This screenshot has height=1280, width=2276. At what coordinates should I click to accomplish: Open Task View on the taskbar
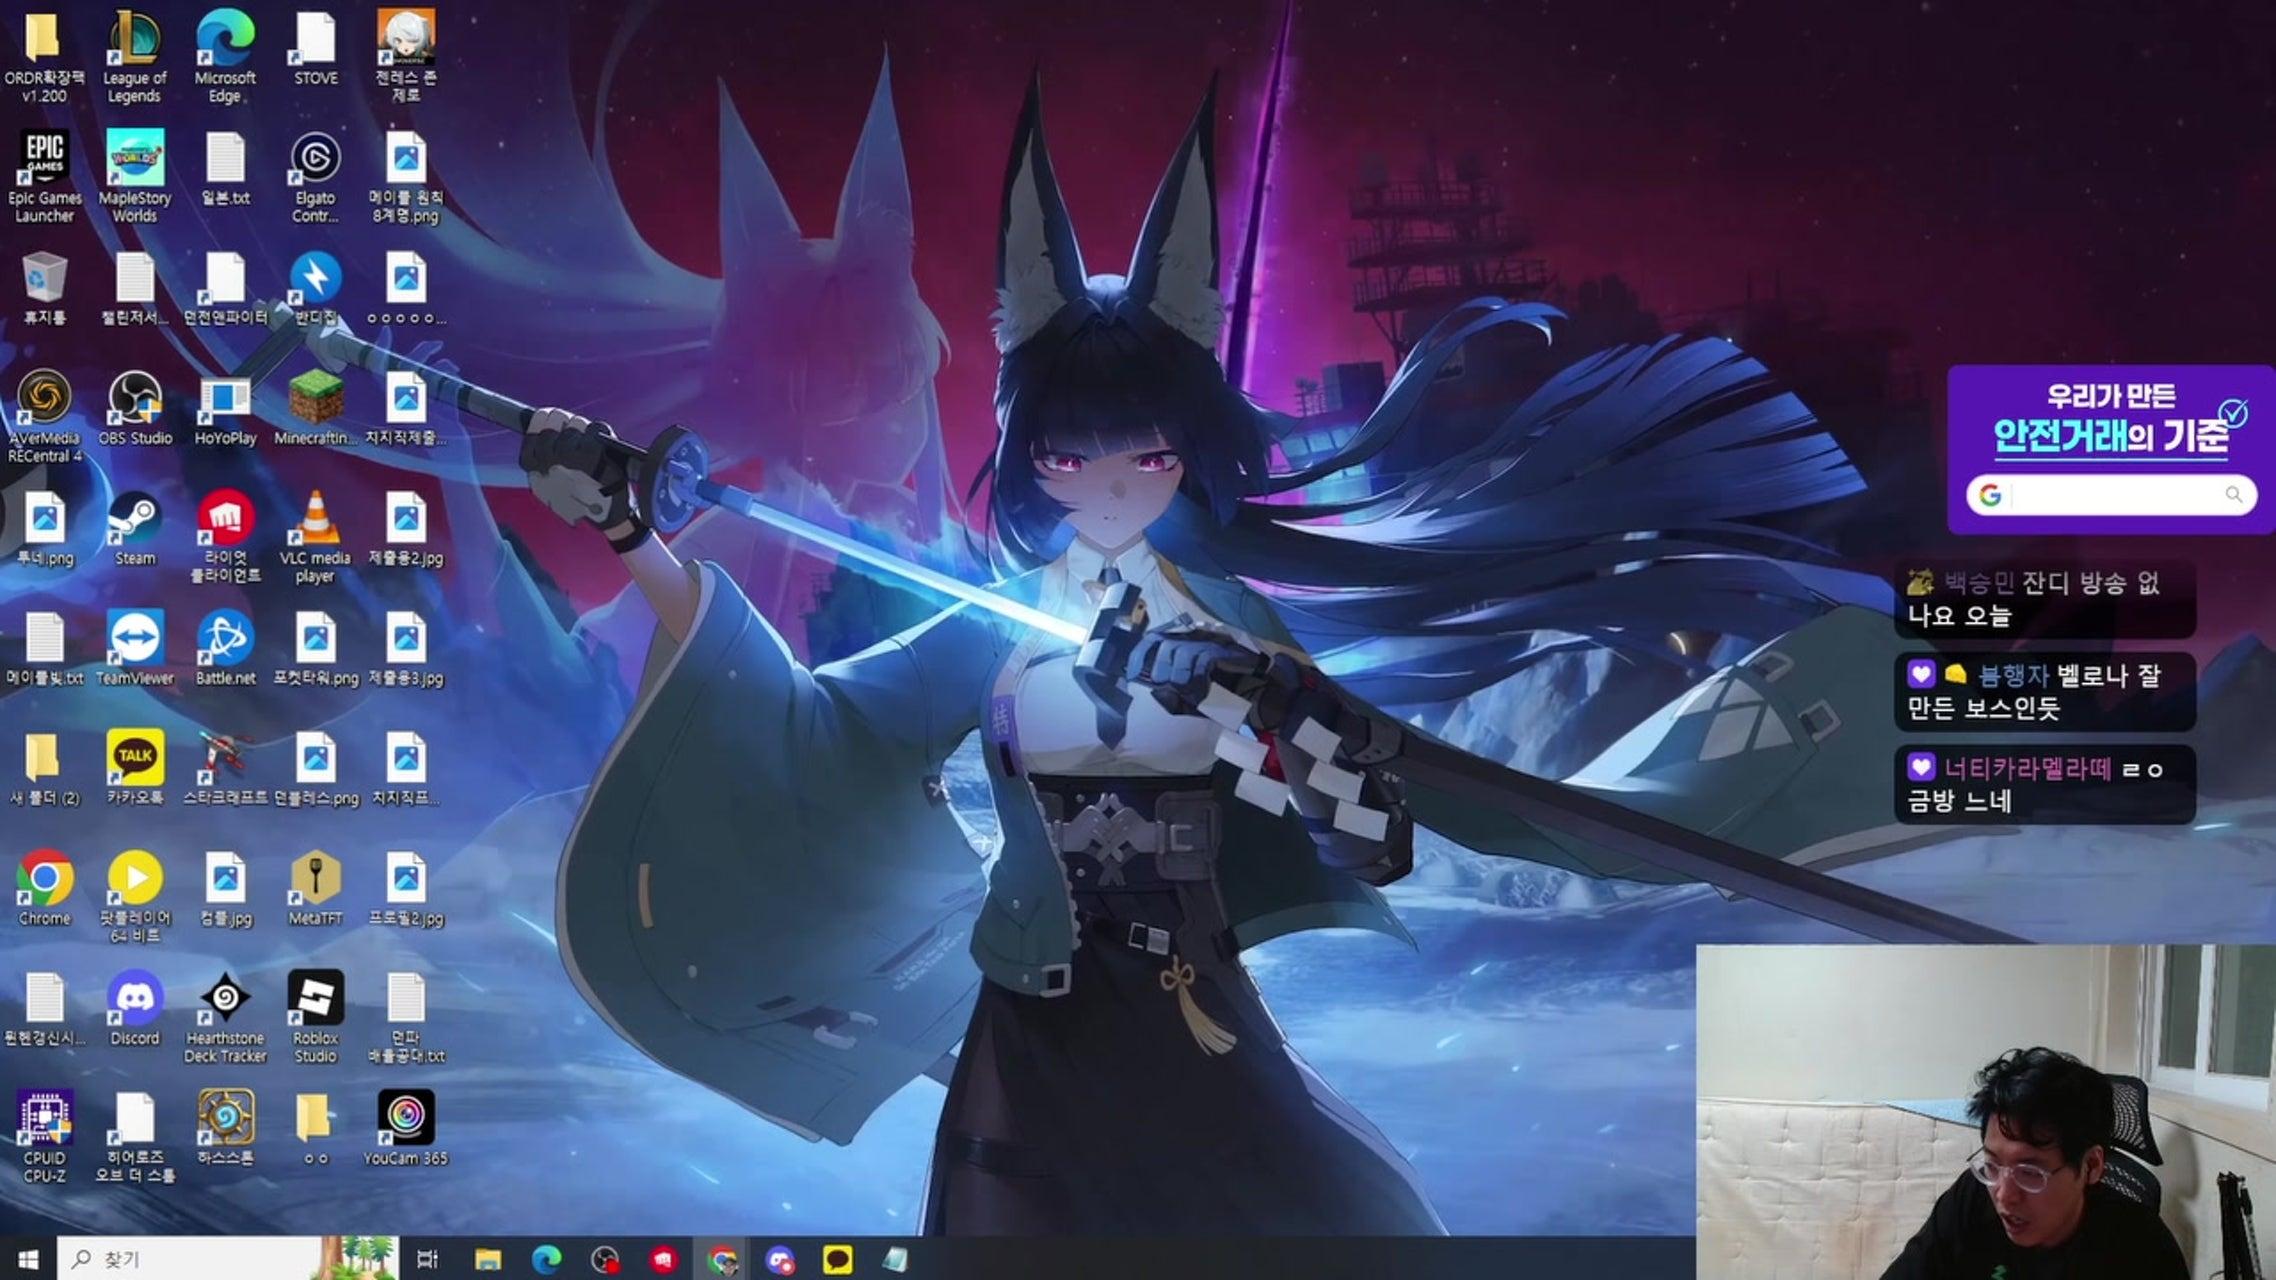pyautogui.click(x=427, y=1259)
